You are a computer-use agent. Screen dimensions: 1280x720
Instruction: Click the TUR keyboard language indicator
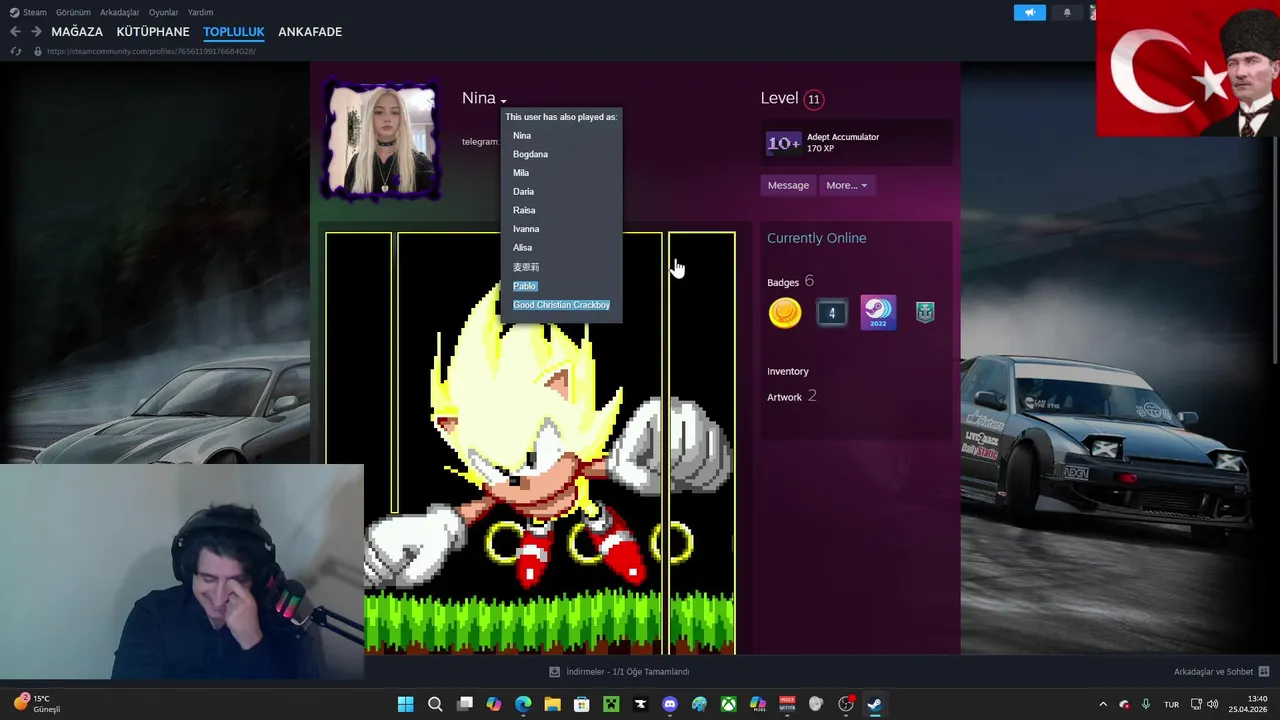coord(1172,704)
